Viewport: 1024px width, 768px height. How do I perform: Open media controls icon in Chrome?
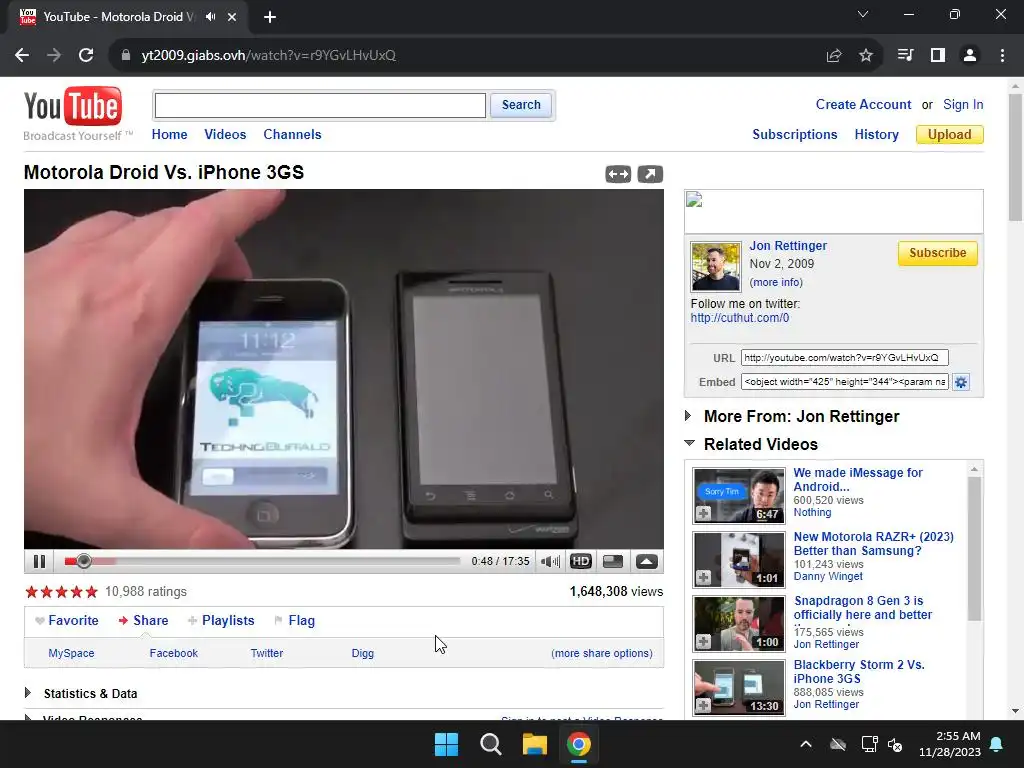[x=905, y=56]
